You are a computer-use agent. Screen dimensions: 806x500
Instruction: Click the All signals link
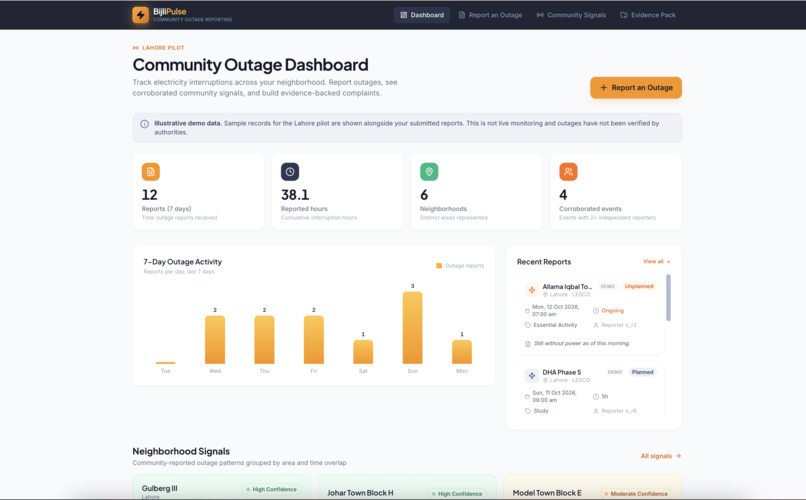(661, 456)
